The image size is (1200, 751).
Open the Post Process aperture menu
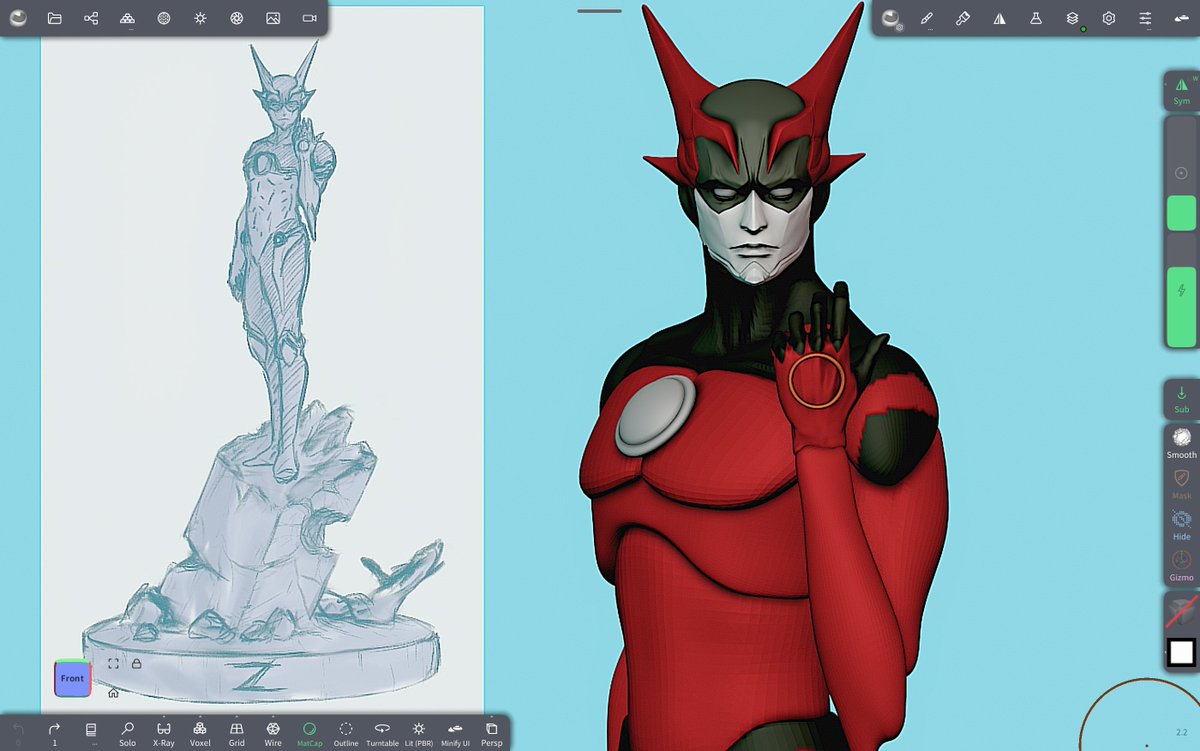(236, 18)
